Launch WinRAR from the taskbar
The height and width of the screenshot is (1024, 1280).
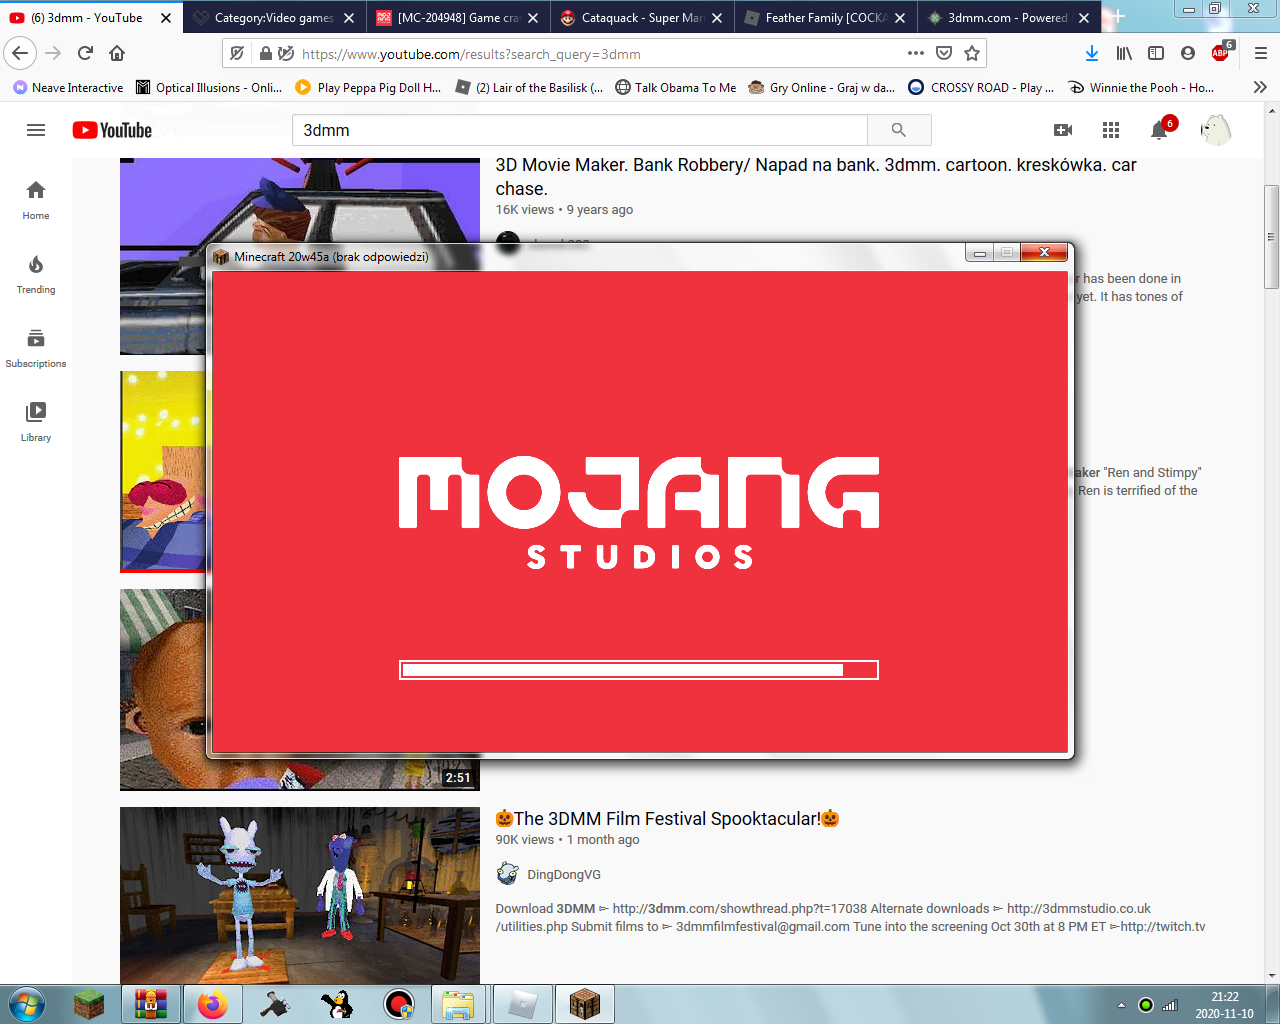click(151, 1004)
